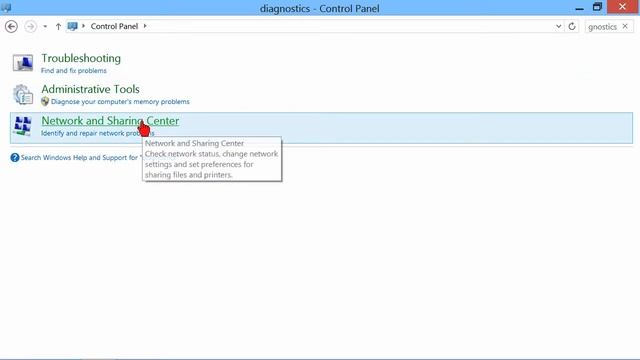Open Identify and repair network problems link
640x360 pixels.
[x=98, y=133]
